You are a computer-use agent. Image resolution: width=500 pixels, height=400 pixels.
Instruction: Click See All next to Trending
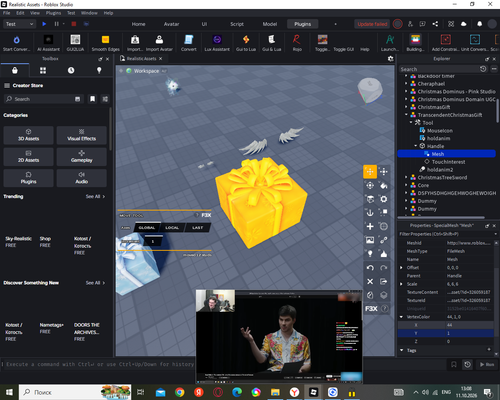[x=95, y=197]
